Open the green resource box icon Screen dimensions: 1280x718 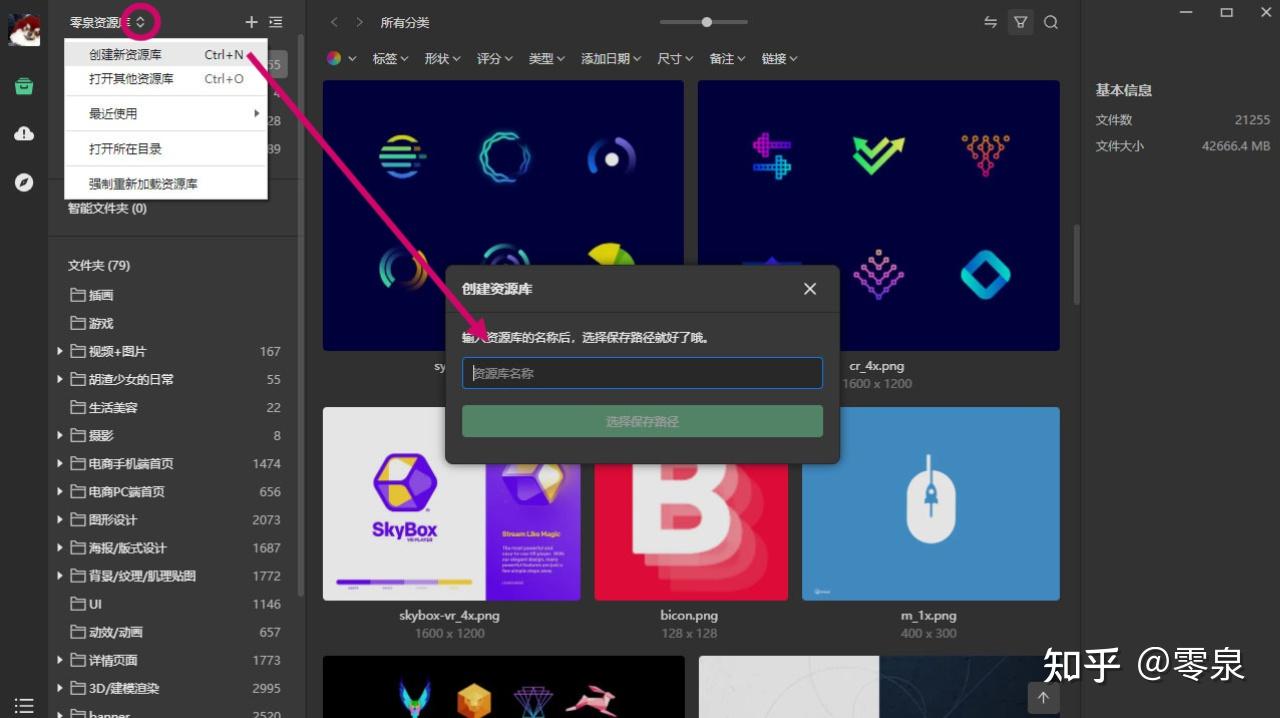(x=24, y=86)
